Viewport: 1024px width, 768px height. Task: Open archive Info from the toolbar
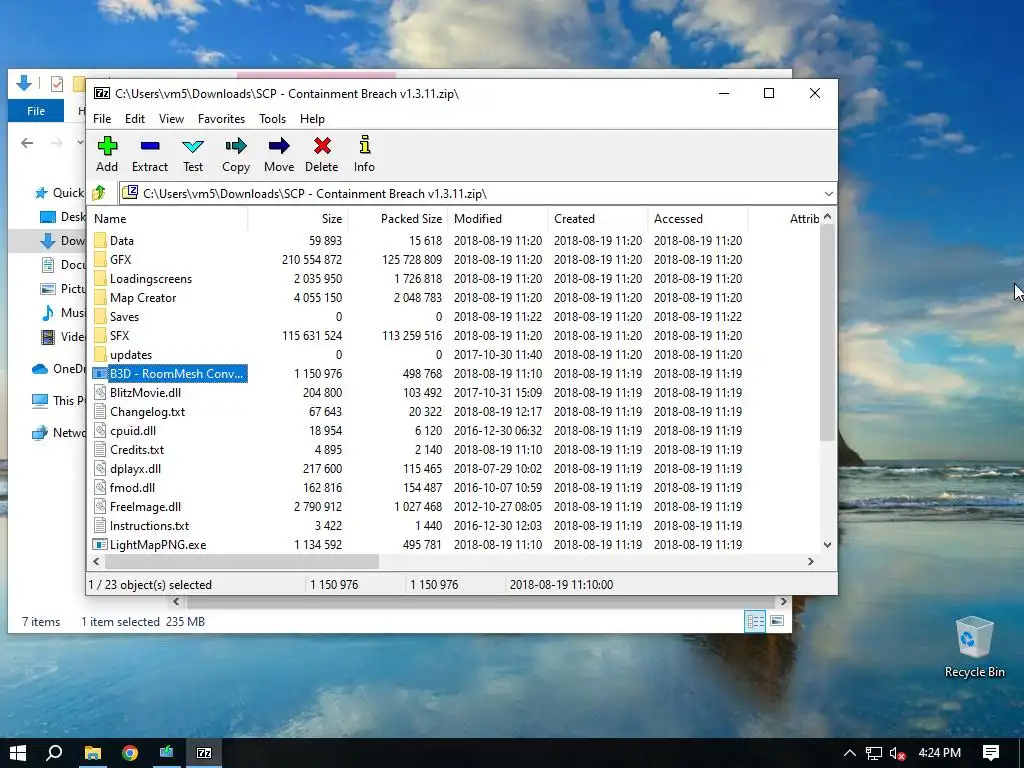(364, 154)
